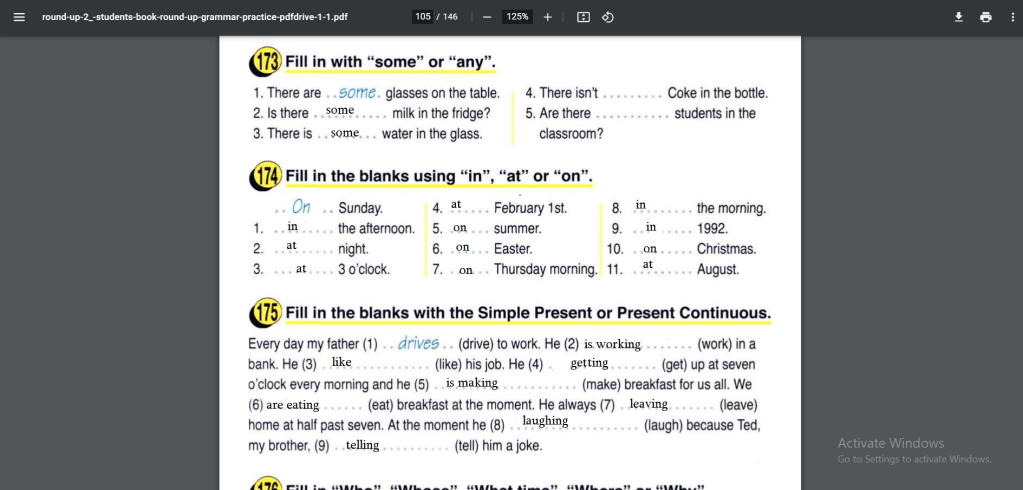Rotate the document counterclockwise
The height and width of the screenshot is (490, 1023).
click(608, 17)
